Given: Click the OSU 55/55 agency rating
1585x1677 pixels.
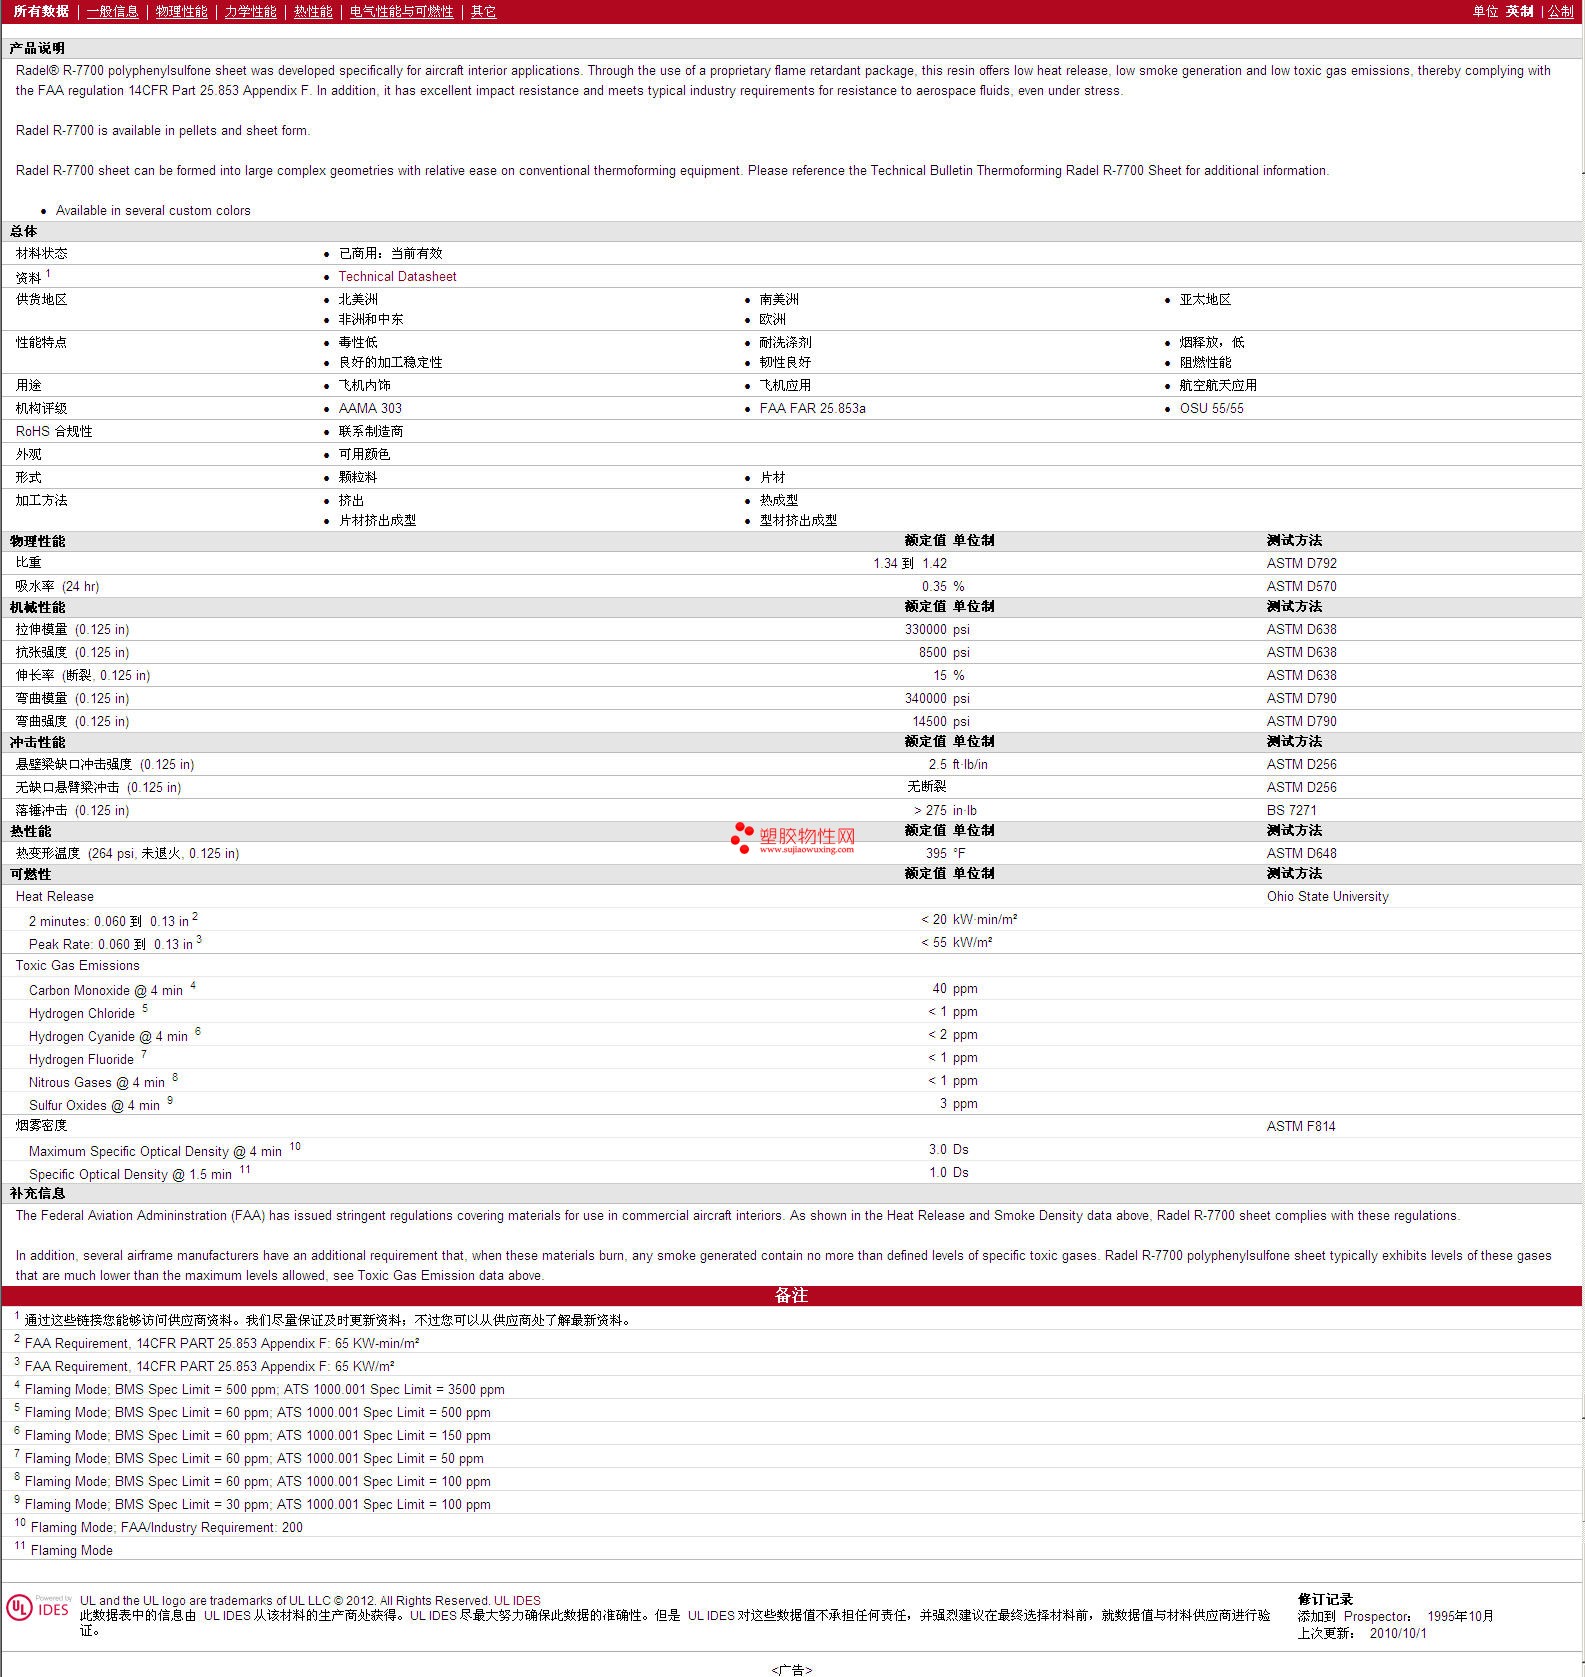Looking at the screenshot, I should [x=1211, y=409].
